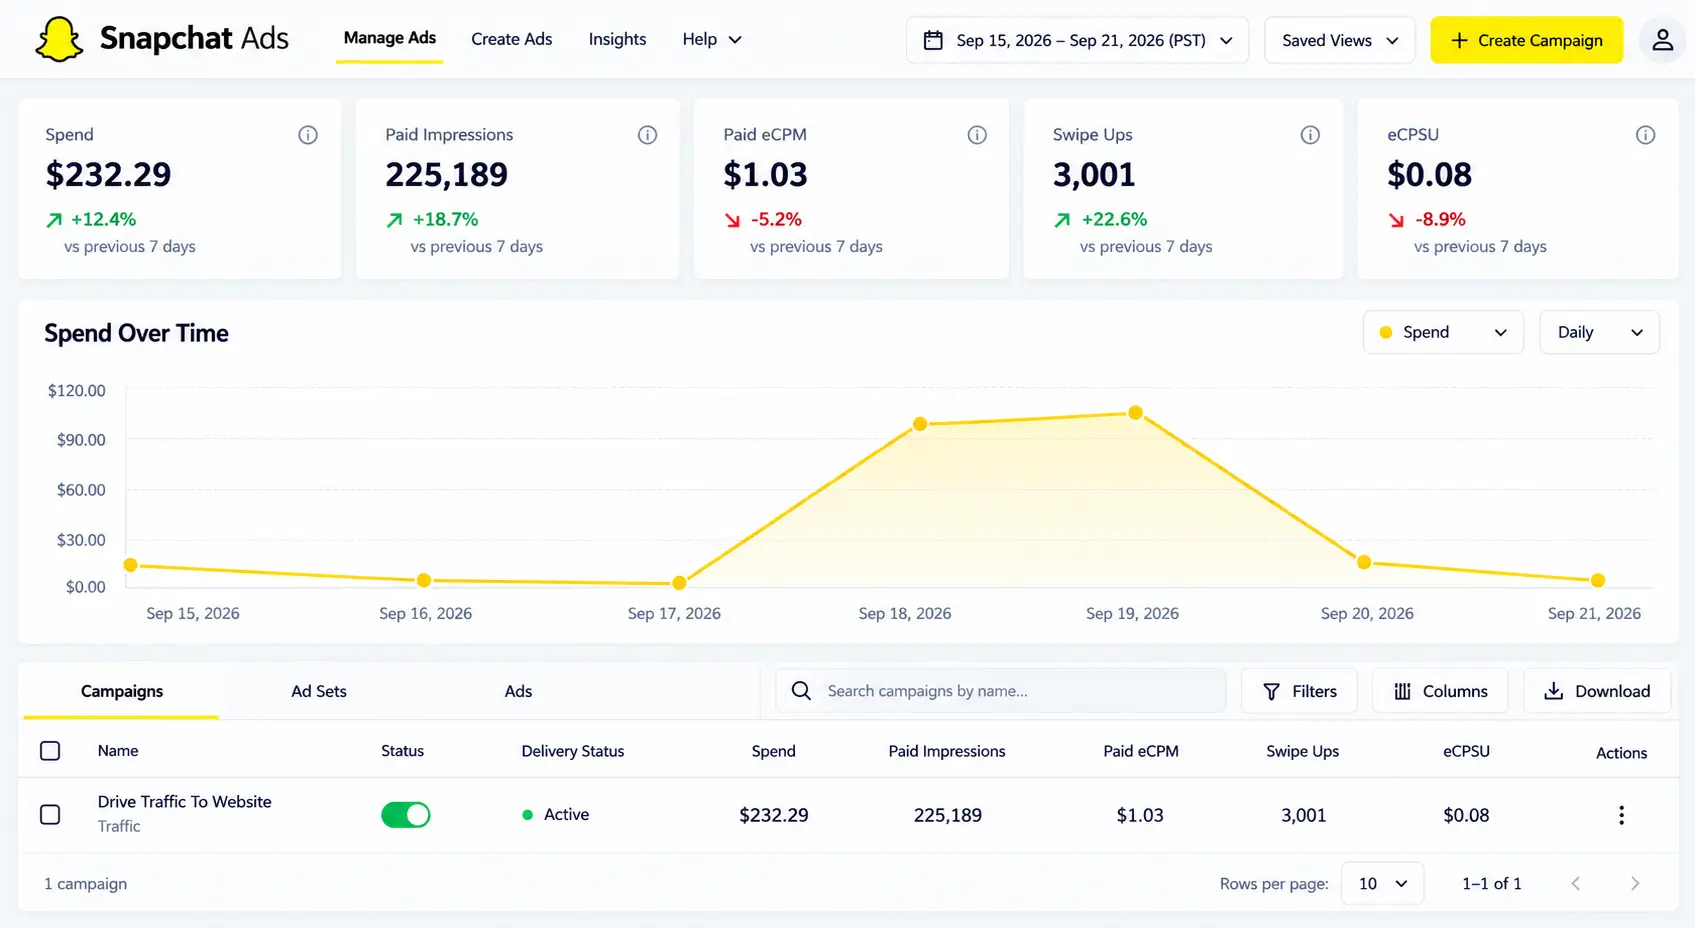Screen dimensions: 1695x928
Task: Open Create Ads in navigation
Action: pyautogui.click(x=512, y=39)
